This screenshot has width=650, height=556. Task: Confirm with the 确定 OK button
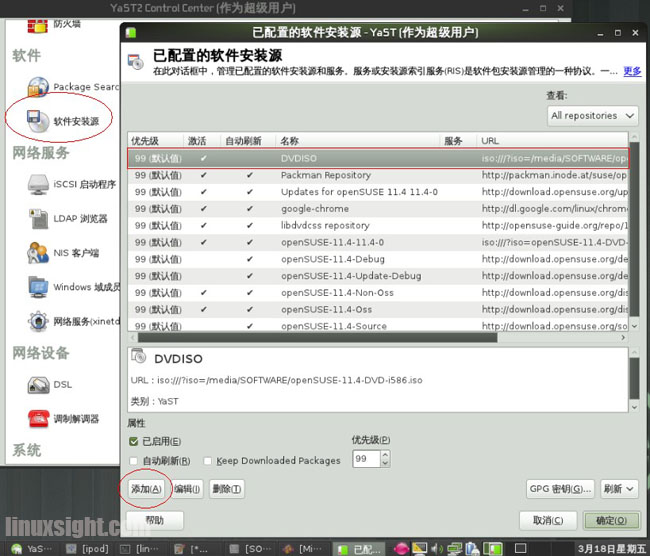point(611,520)
